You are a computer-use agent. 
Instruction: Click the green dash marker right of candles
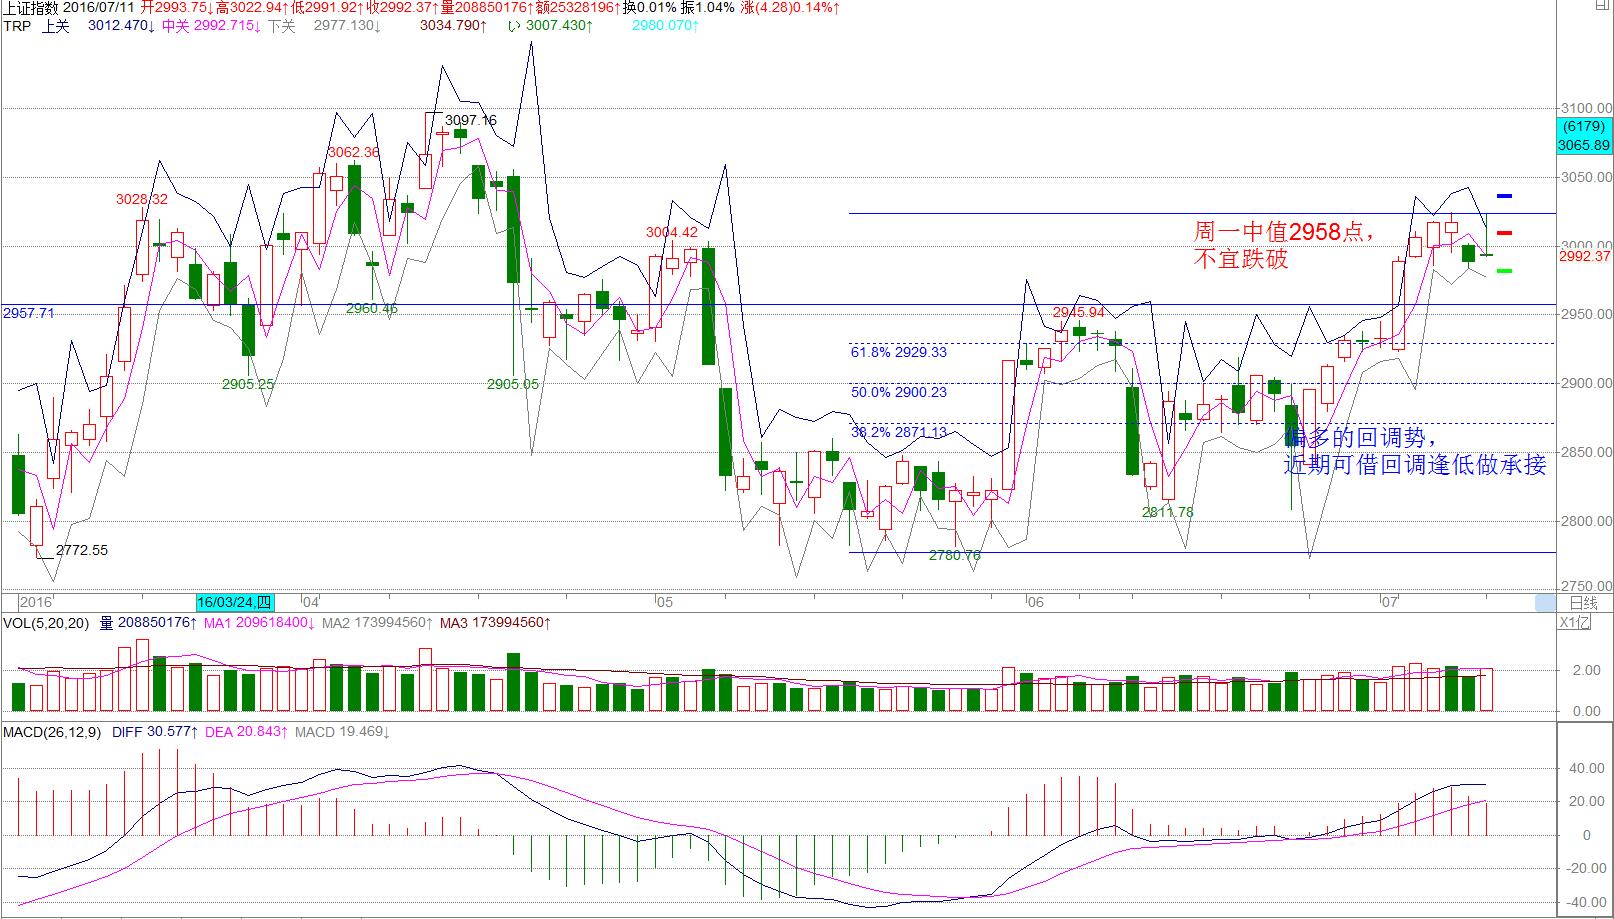(1505, 271)
